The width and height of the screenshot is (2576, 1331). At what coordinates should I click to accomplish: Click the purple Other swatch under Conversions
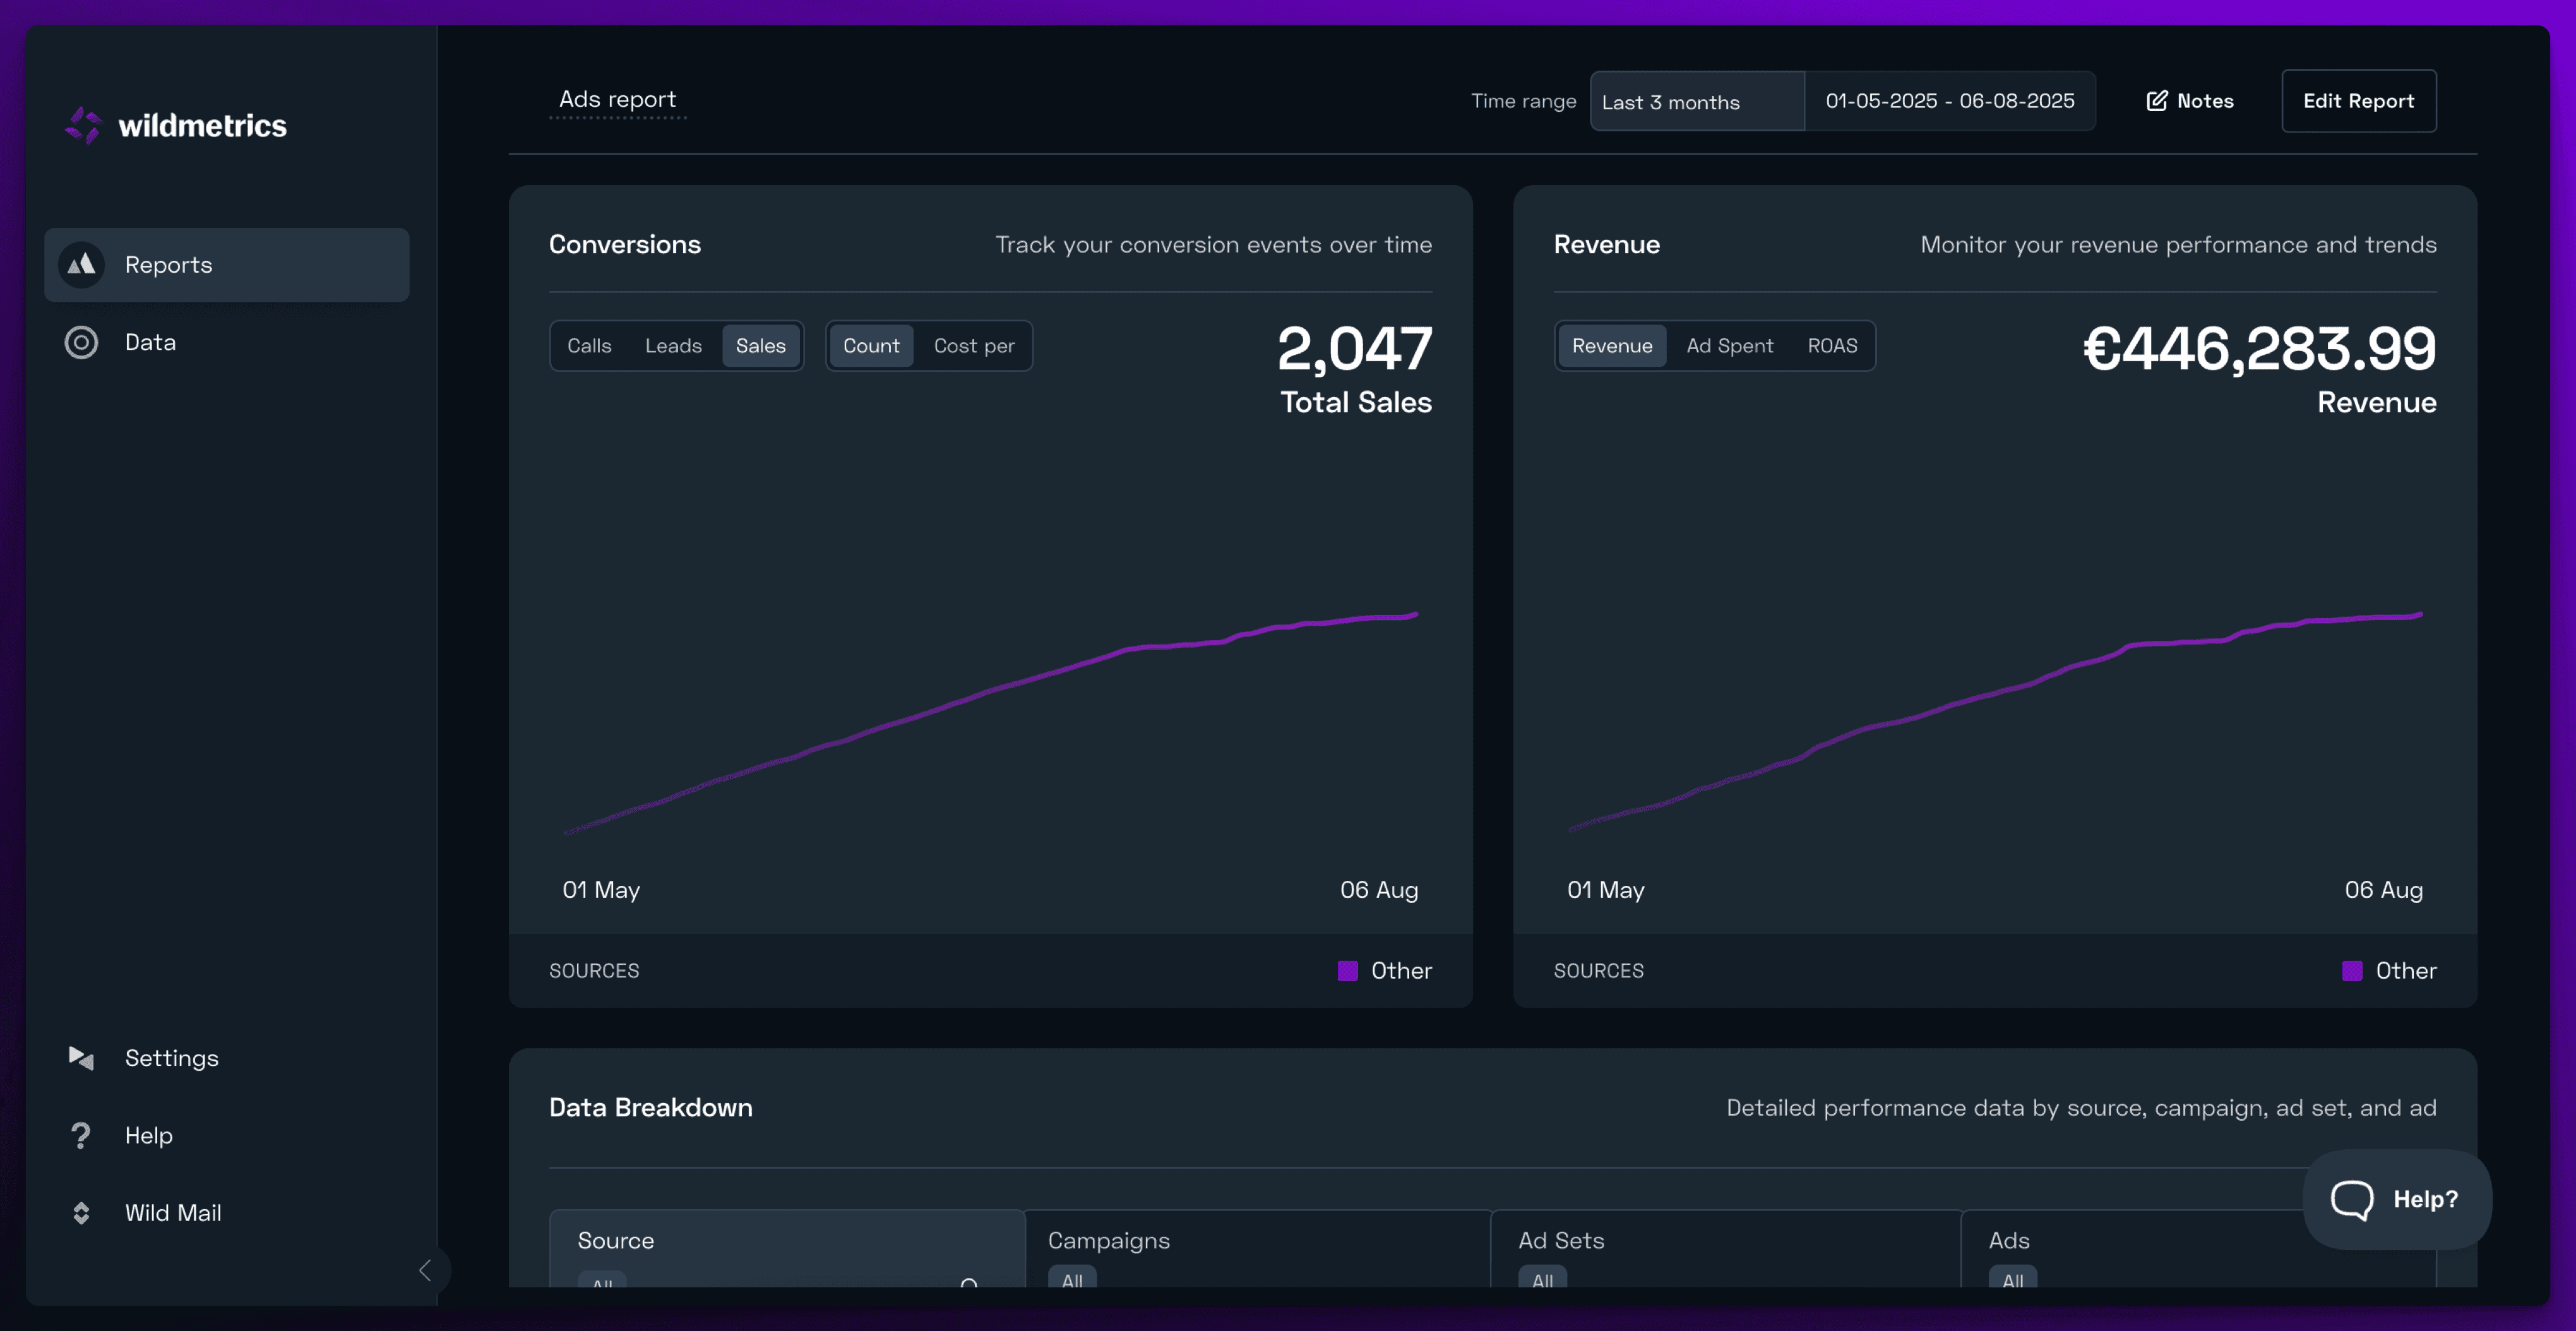coord(1347,971)
